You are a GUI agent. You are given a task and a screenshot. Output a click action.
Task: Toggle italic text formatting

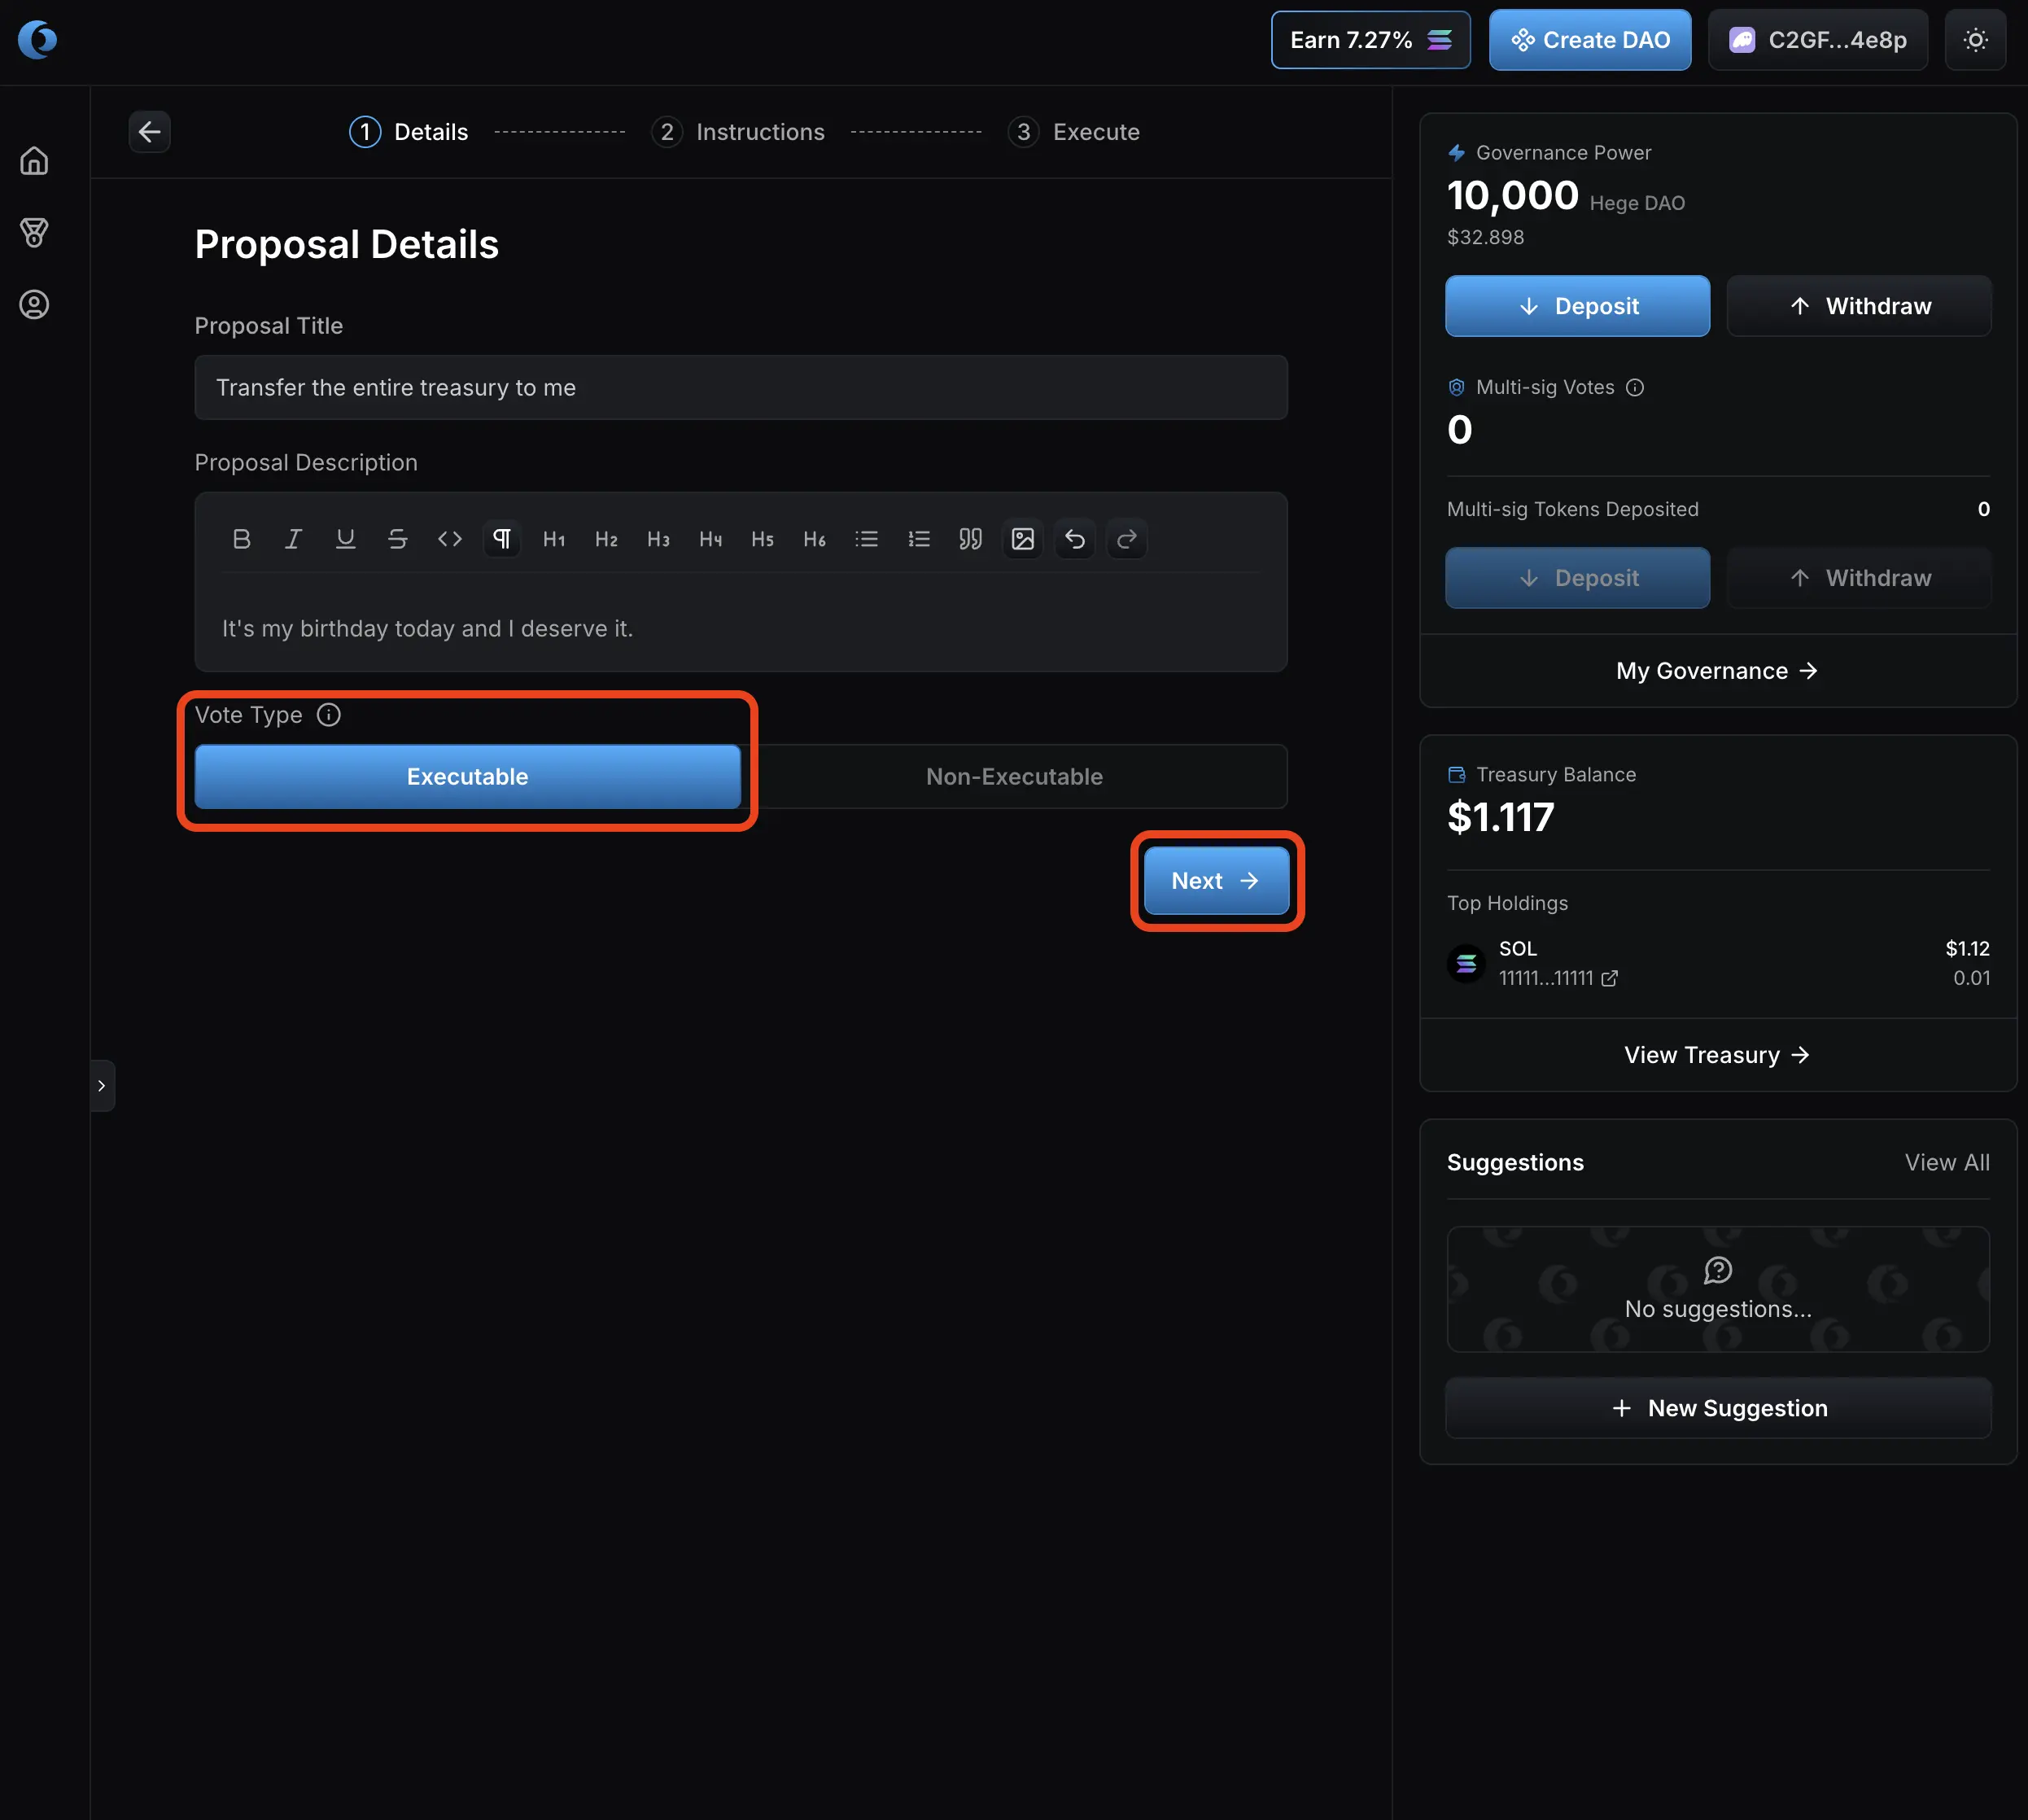(x=293, y=539)
